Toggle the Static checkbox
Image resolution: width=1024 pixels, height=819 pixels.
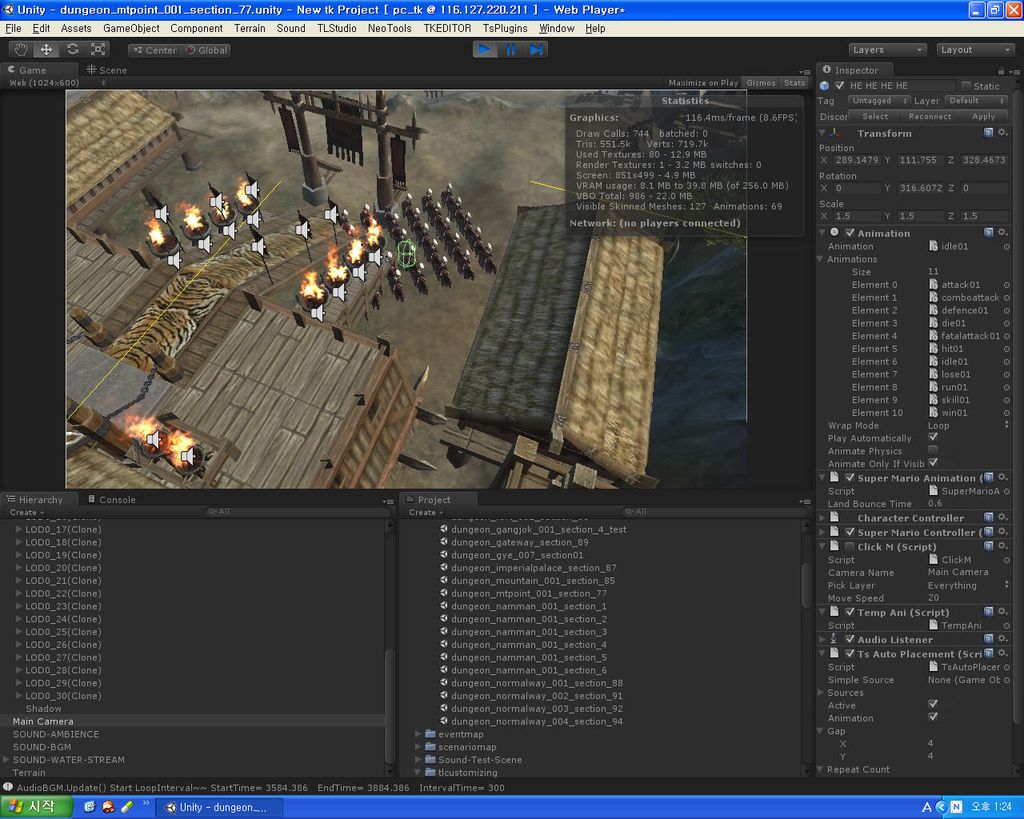click(966, 86)
